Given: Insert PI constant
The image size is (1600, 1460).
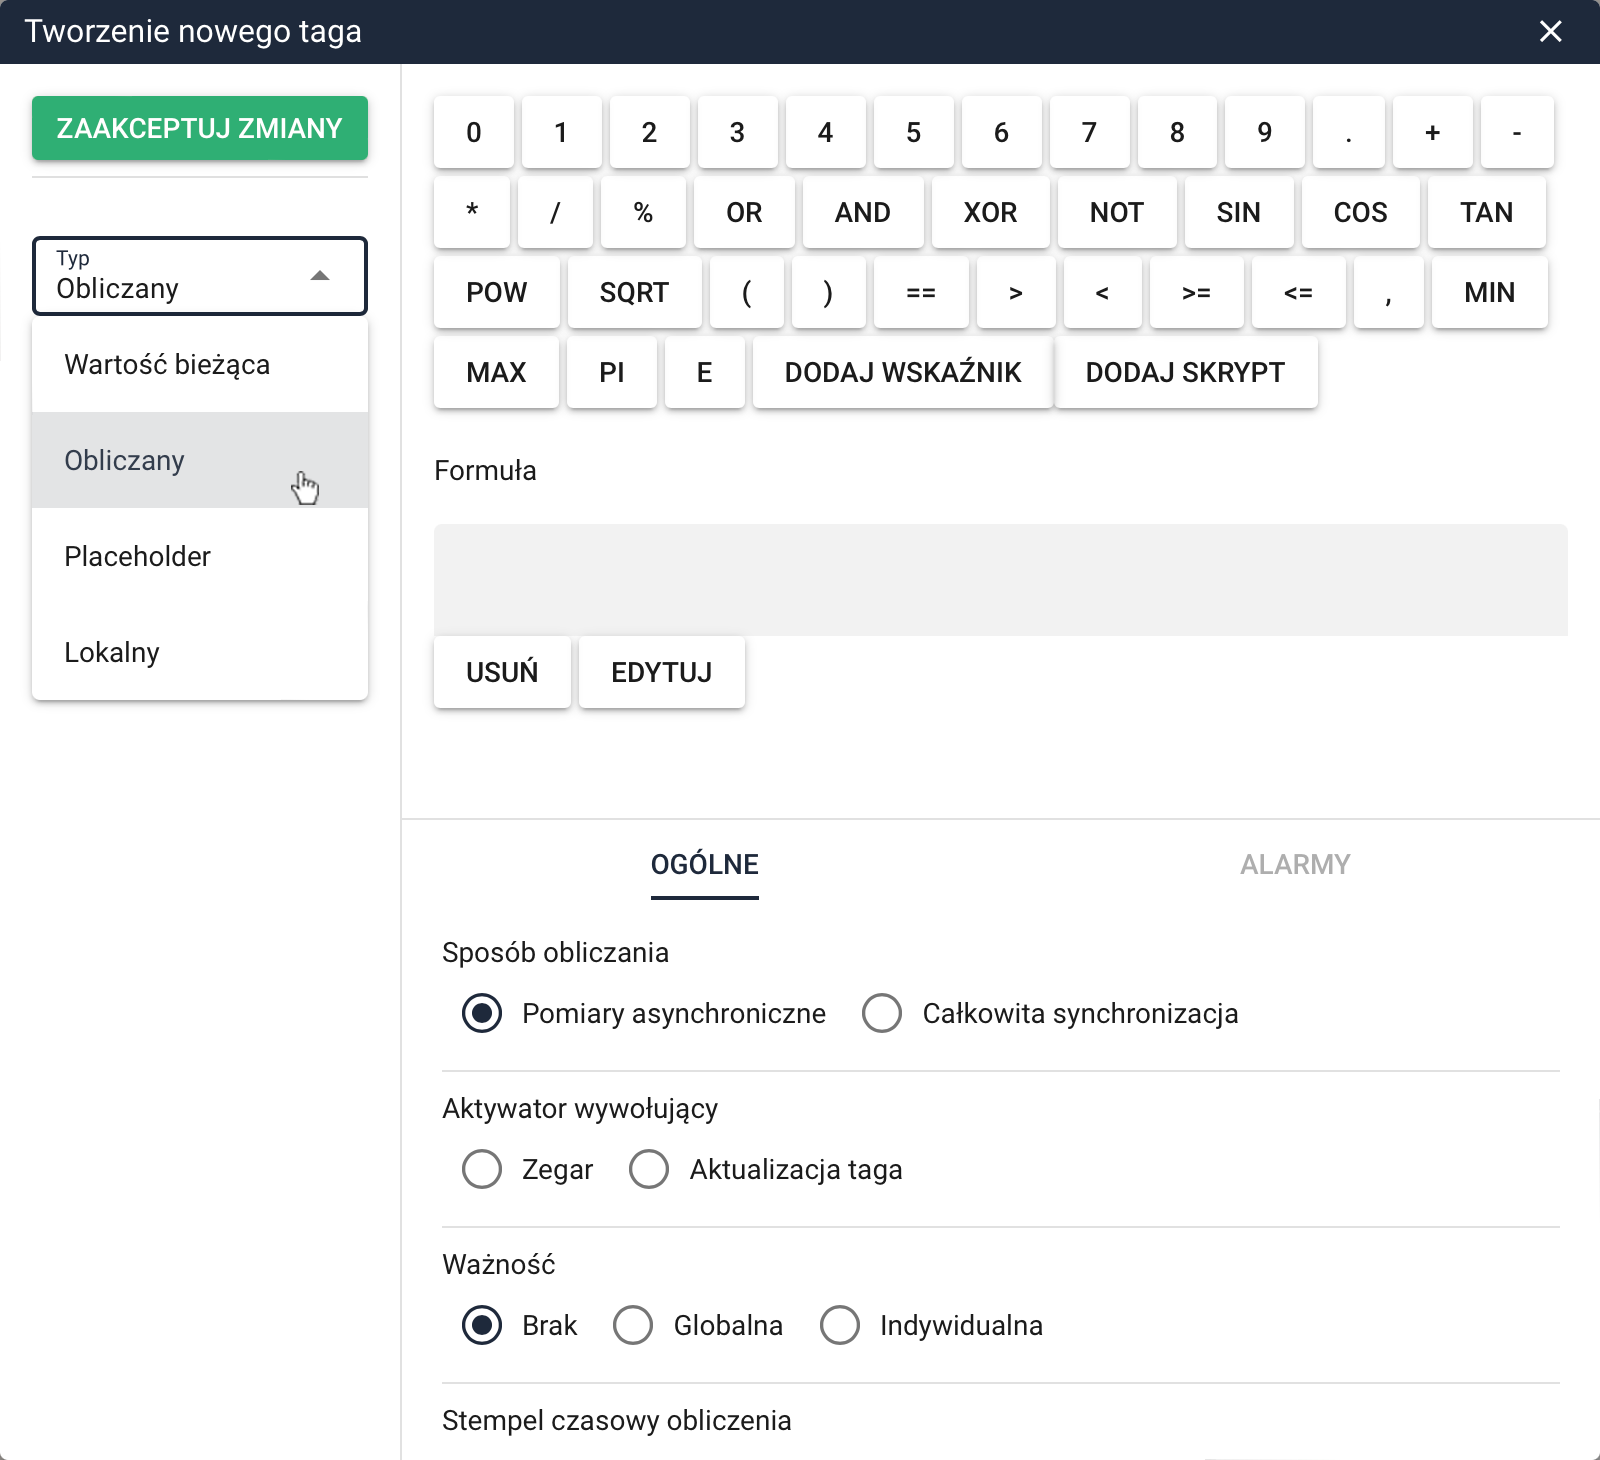Looking at the screenshot, I should click(612, 372).
